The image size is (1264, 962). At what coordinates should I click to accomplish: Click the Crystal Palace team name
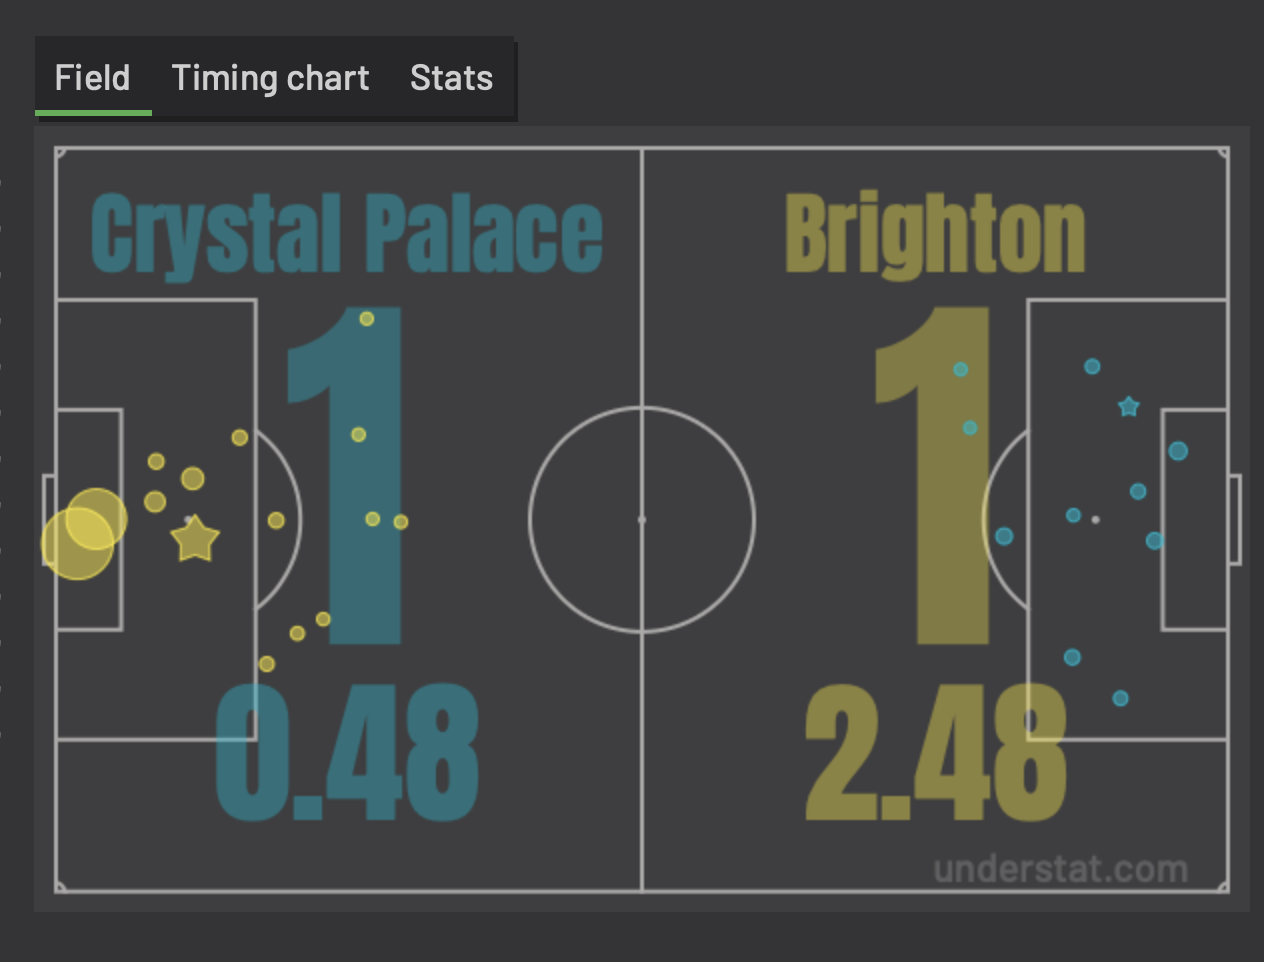346,235
